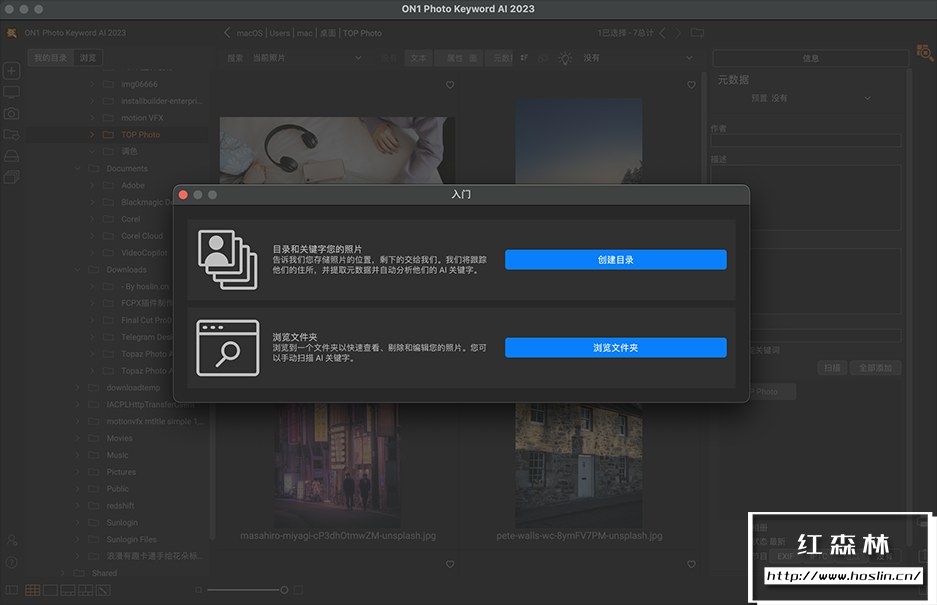Click the 描述 text area
The image size is (937, 605).
(806, 197)
